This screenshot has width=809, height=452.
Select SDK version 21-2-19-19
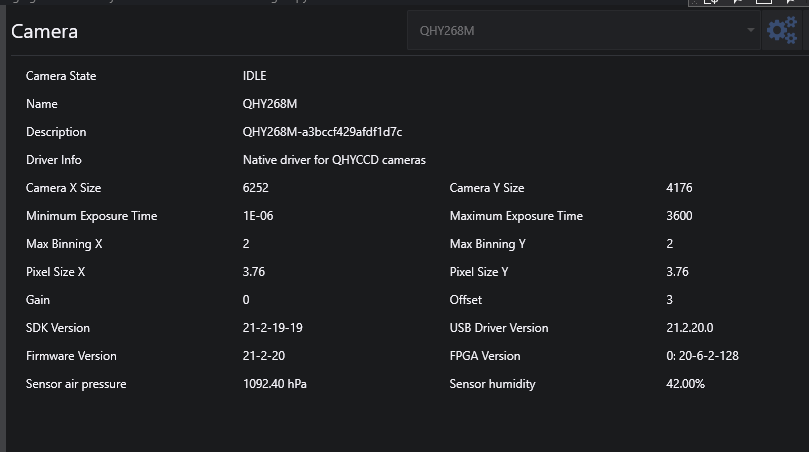(x=272, y=328)
